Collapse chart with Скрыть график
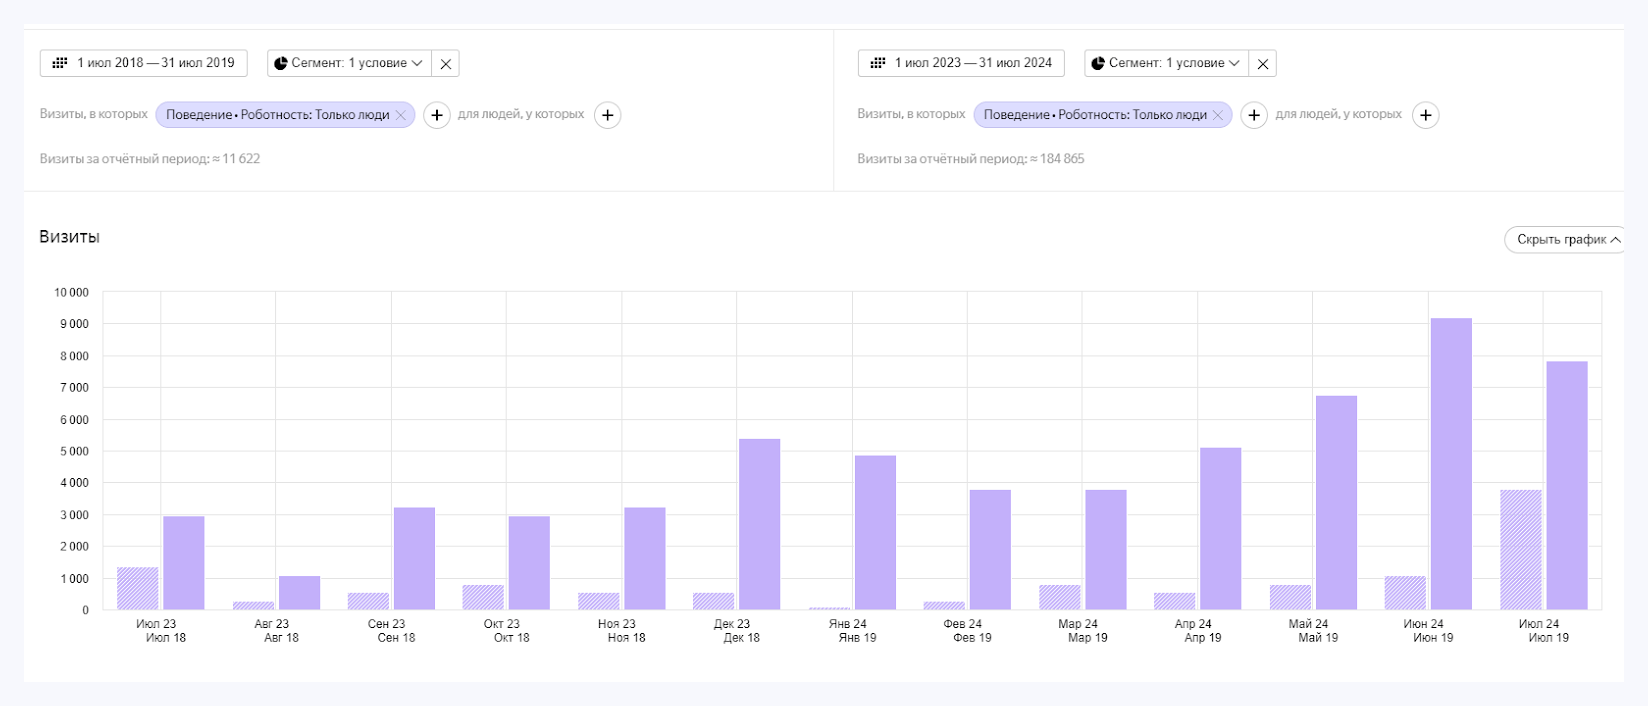The image size is (1648, 706). [1564, 240]
